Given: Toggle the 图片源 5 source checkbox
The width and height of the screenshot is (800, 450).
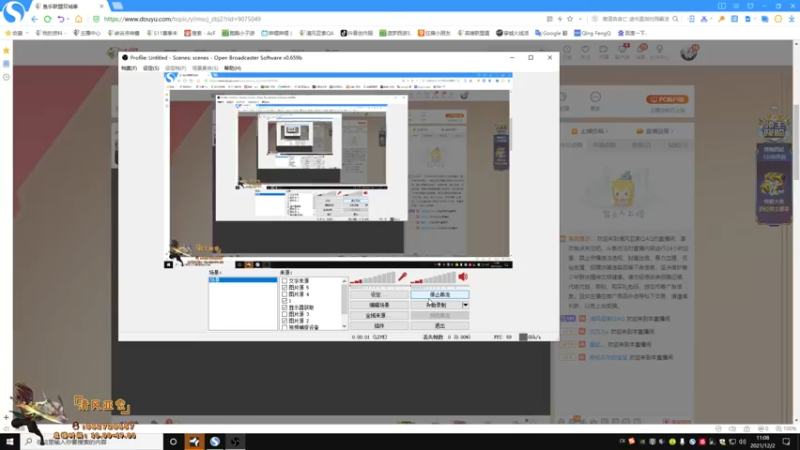Looking at the screenshot, I should click(x=285, y=288).
